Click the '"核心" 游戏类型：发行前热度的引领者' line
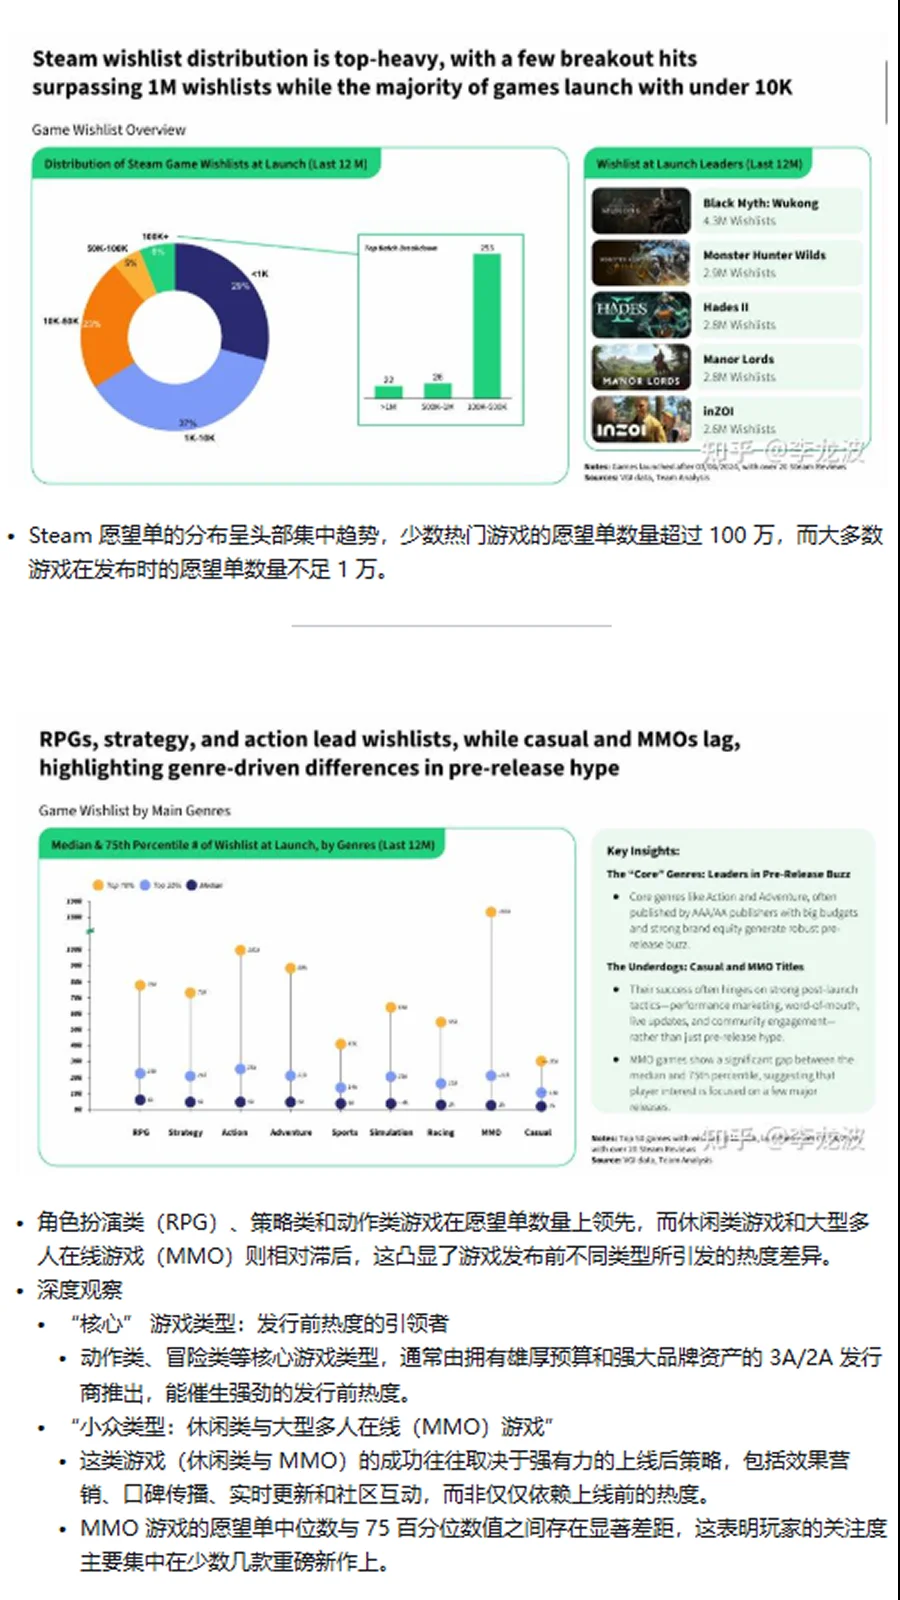900x1600 pixels. click(x=259, y=1324)
